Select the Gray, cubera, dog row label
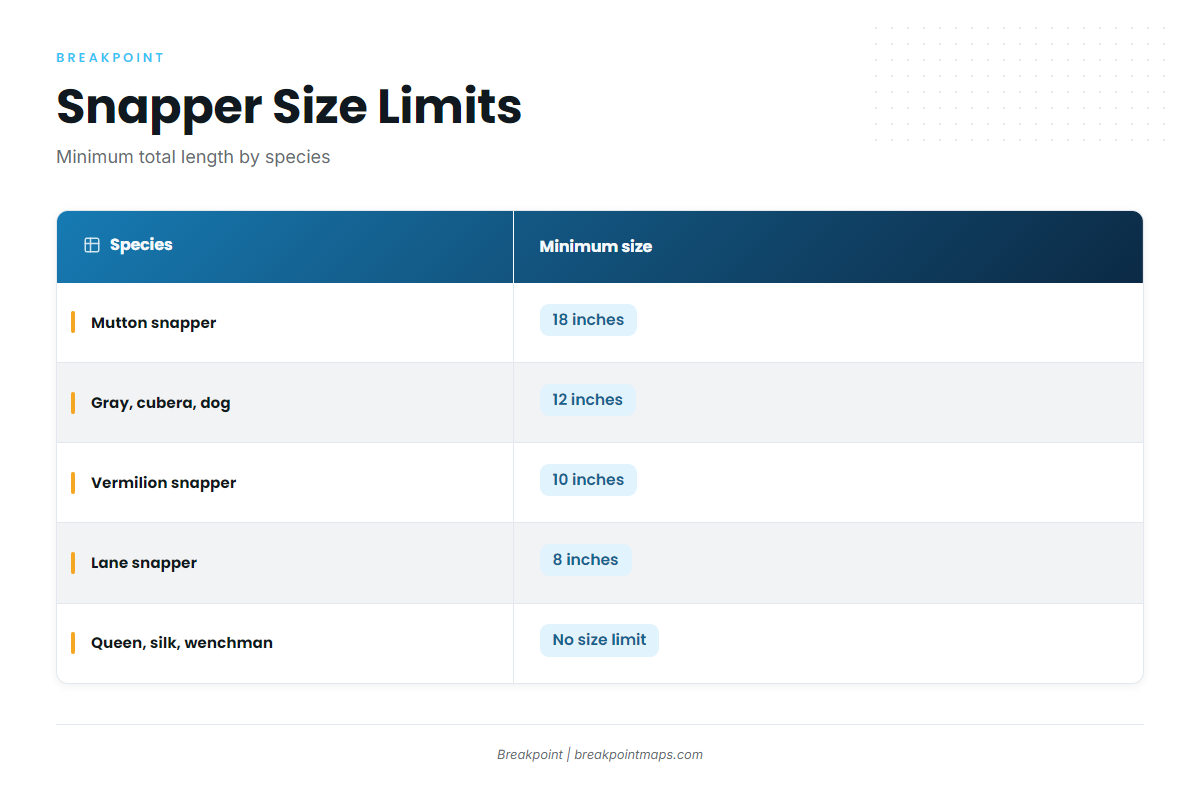 click(160, 403)
